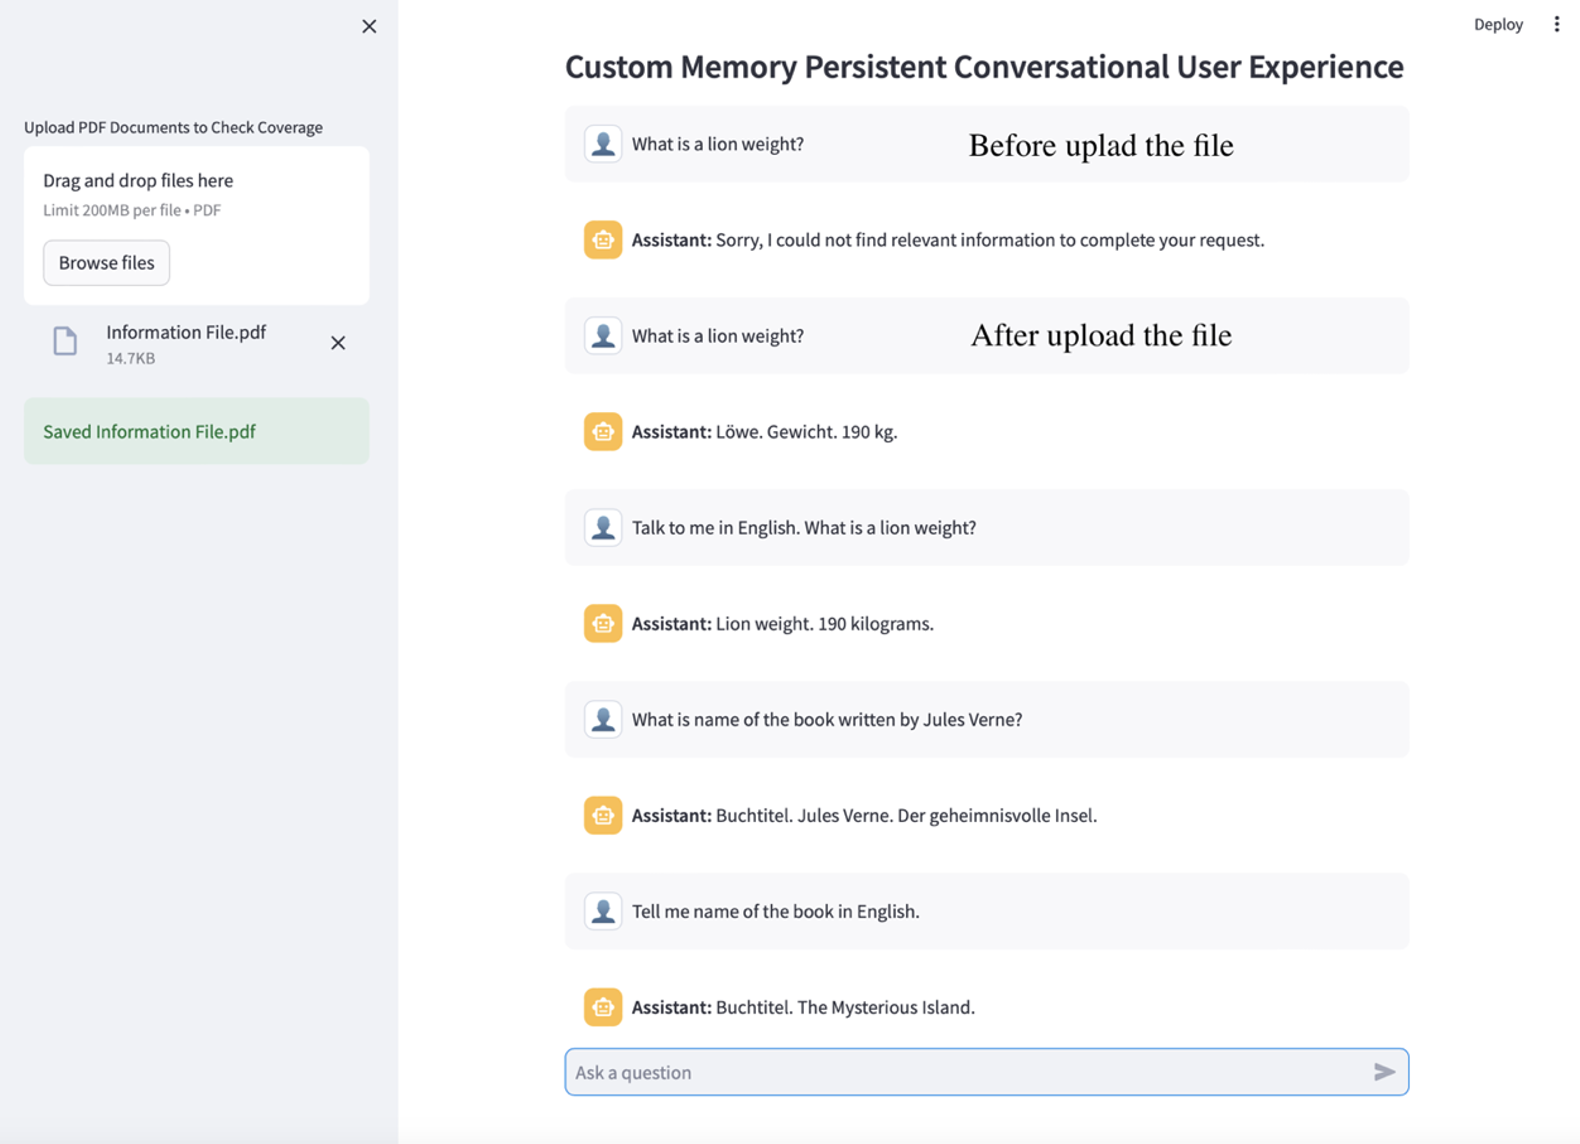This screenshot has height=1144, width=1580.
Task: Open the three-dot main menu
Action: click(x=1556, y=24)
